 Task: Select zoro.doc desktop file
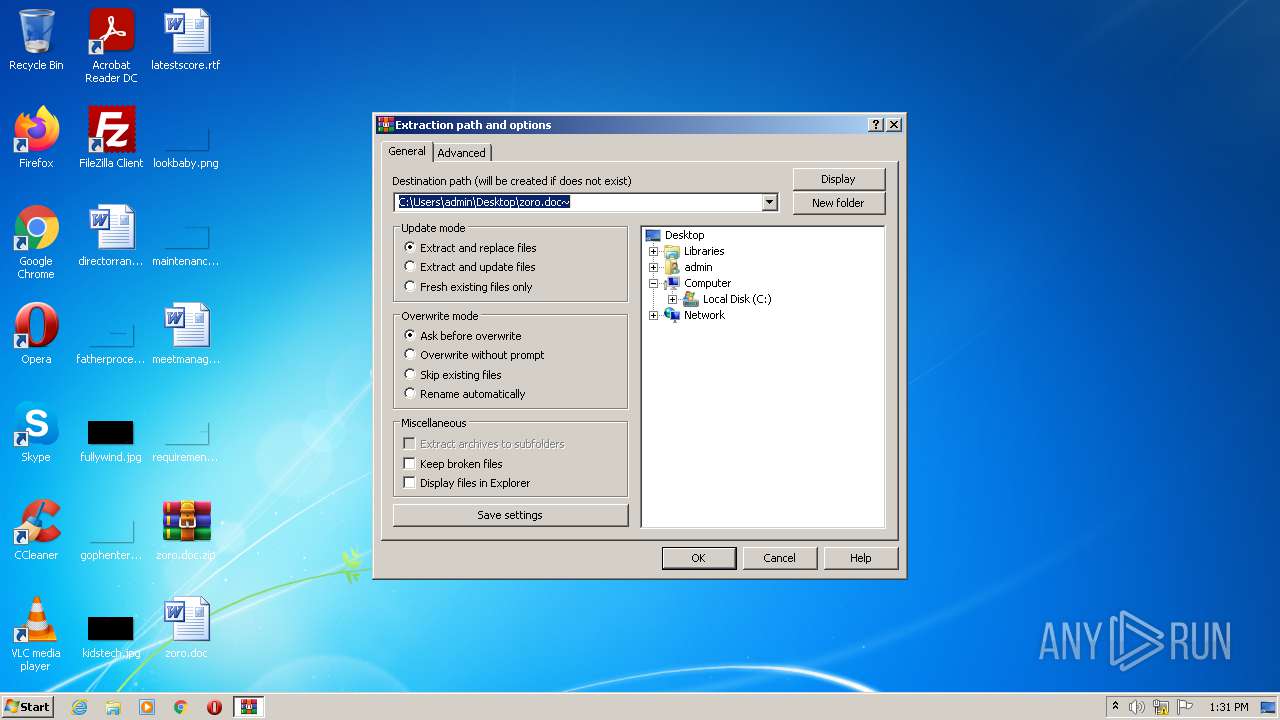click(x=186, y=628)
